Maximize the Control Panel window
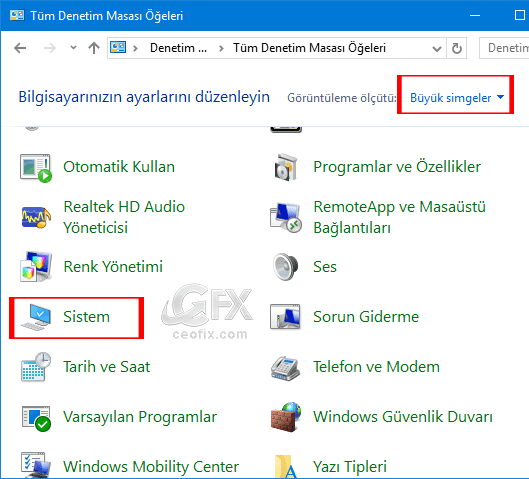This screenshot has height=479, width=529. [520, 16]
